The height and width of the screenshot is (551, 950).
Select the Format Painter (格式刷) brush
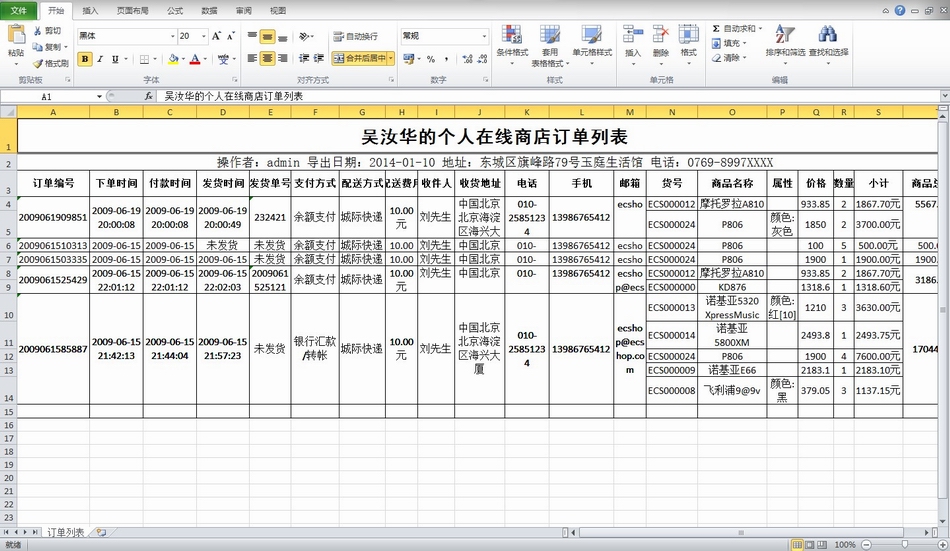pyautogui.click(x=38, y=63)
